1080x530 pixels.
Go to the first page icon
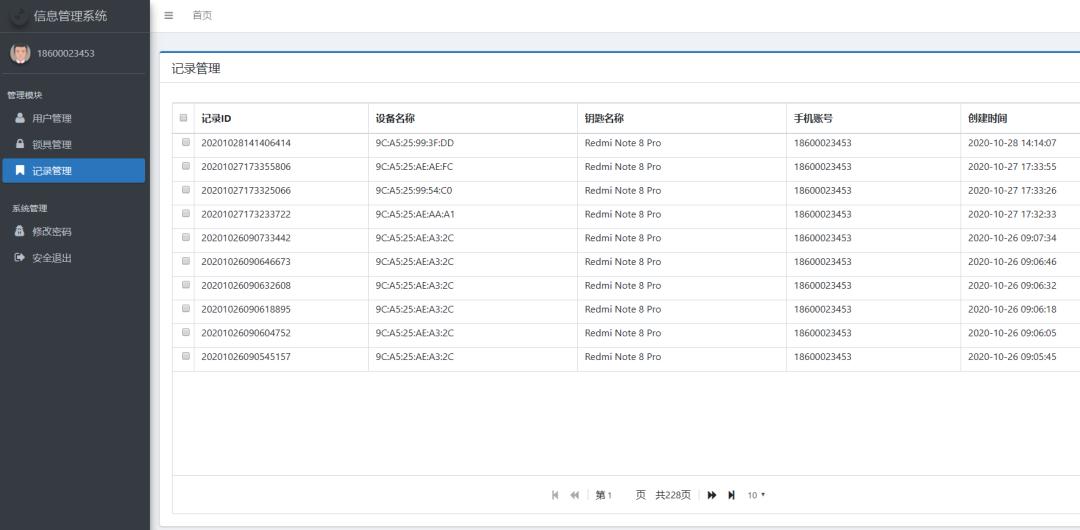556,495
